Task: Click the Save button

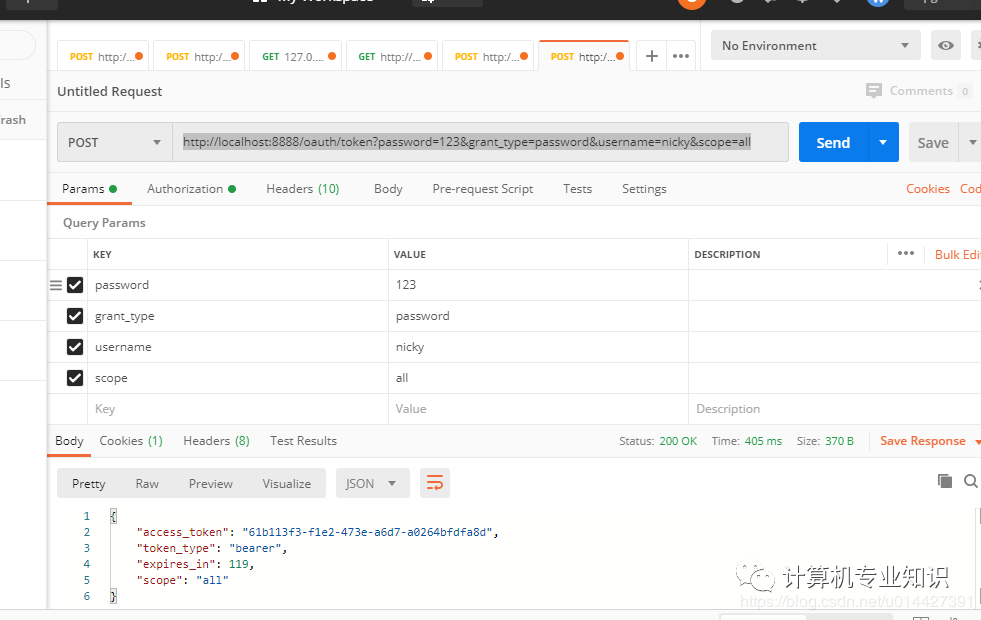Action: [933, 143]
